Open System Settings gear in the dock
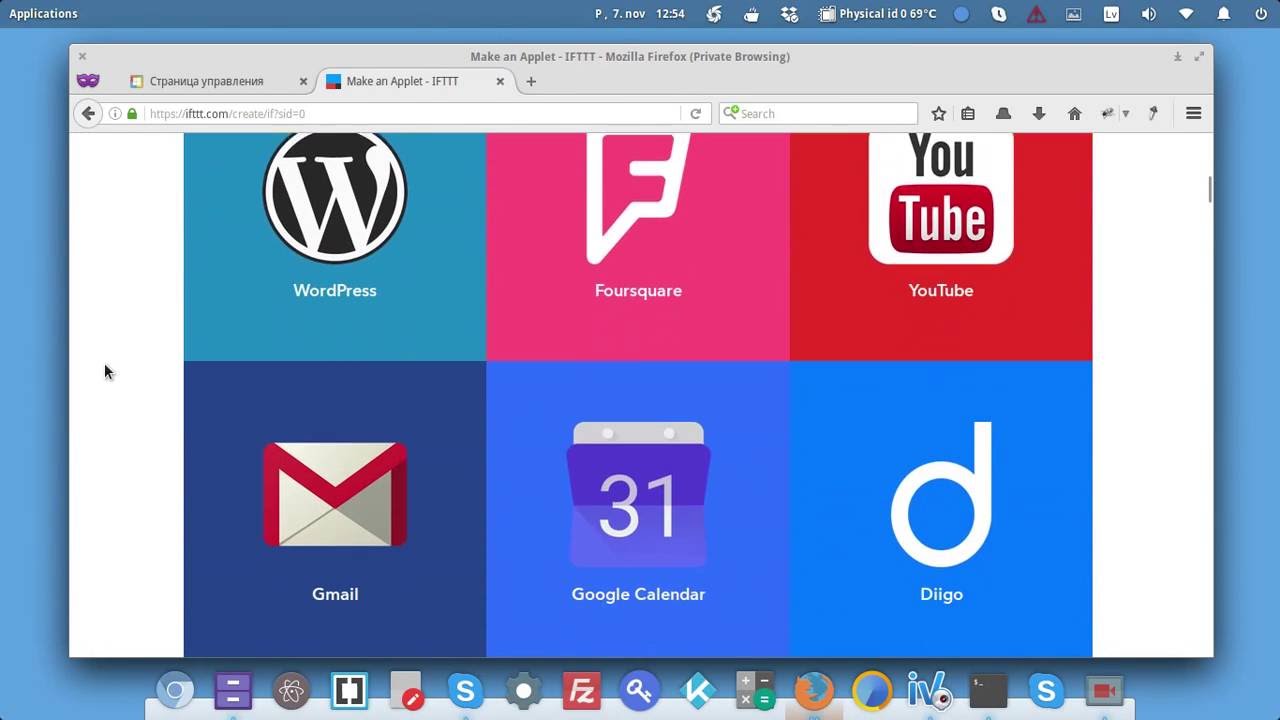1280x720 pixels. 523,691
